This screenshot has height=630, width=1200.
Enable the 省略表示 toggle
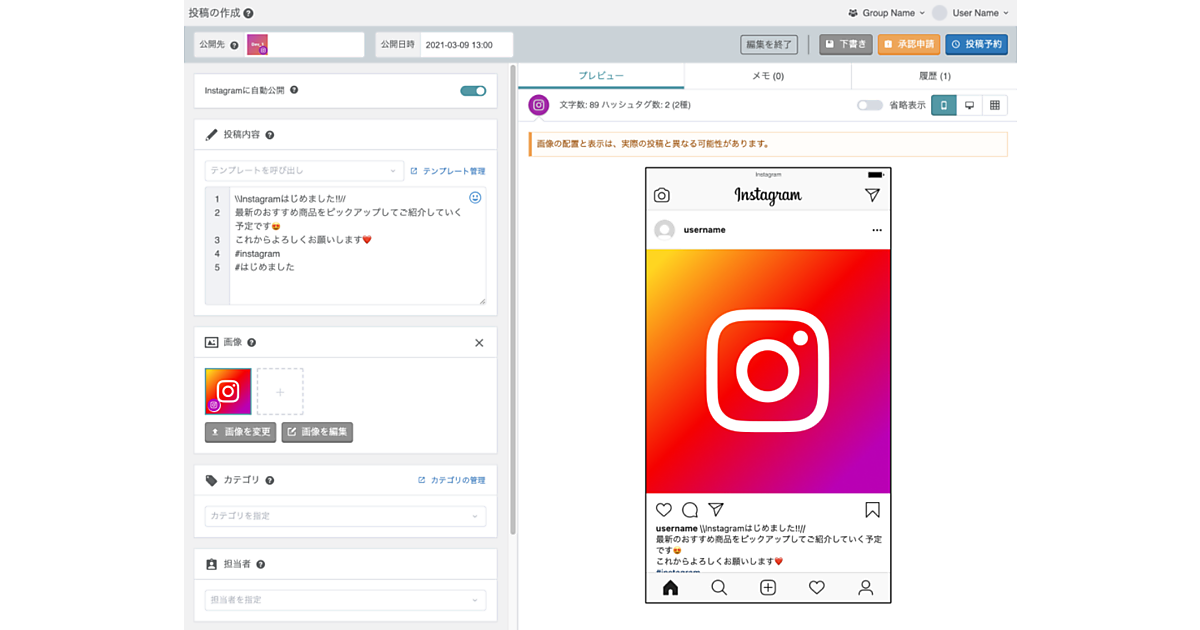click(x=870, y=105)
